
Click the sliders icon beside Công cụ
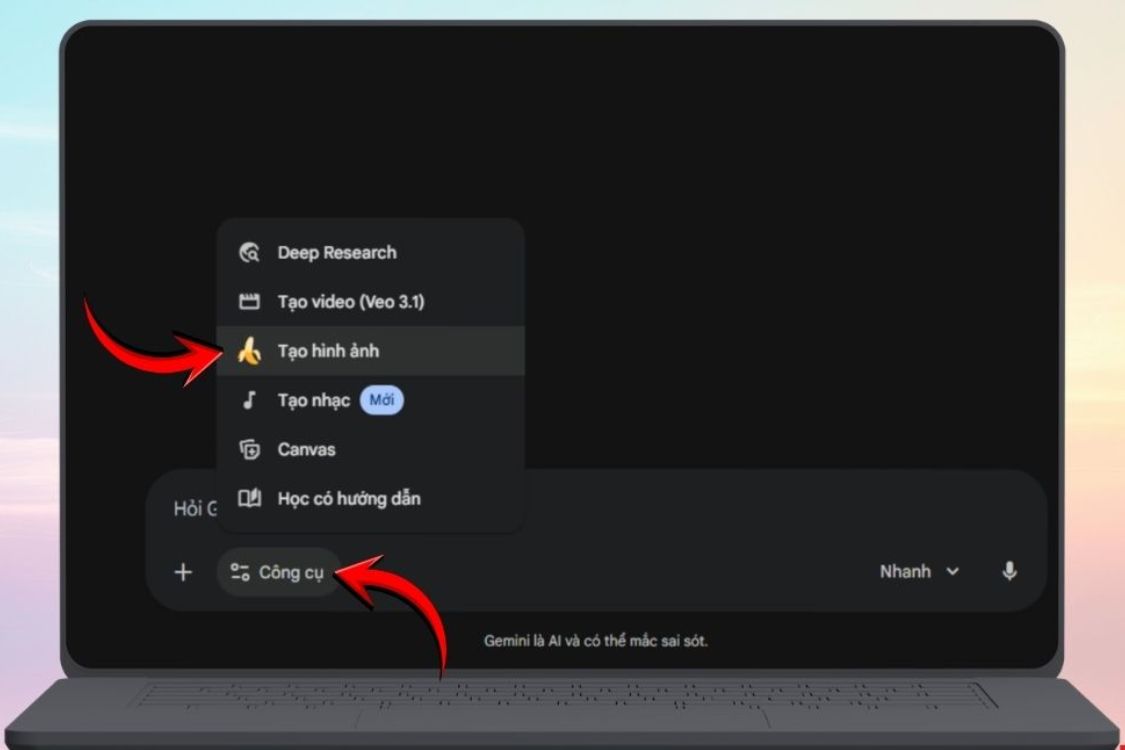pos(239,572)
